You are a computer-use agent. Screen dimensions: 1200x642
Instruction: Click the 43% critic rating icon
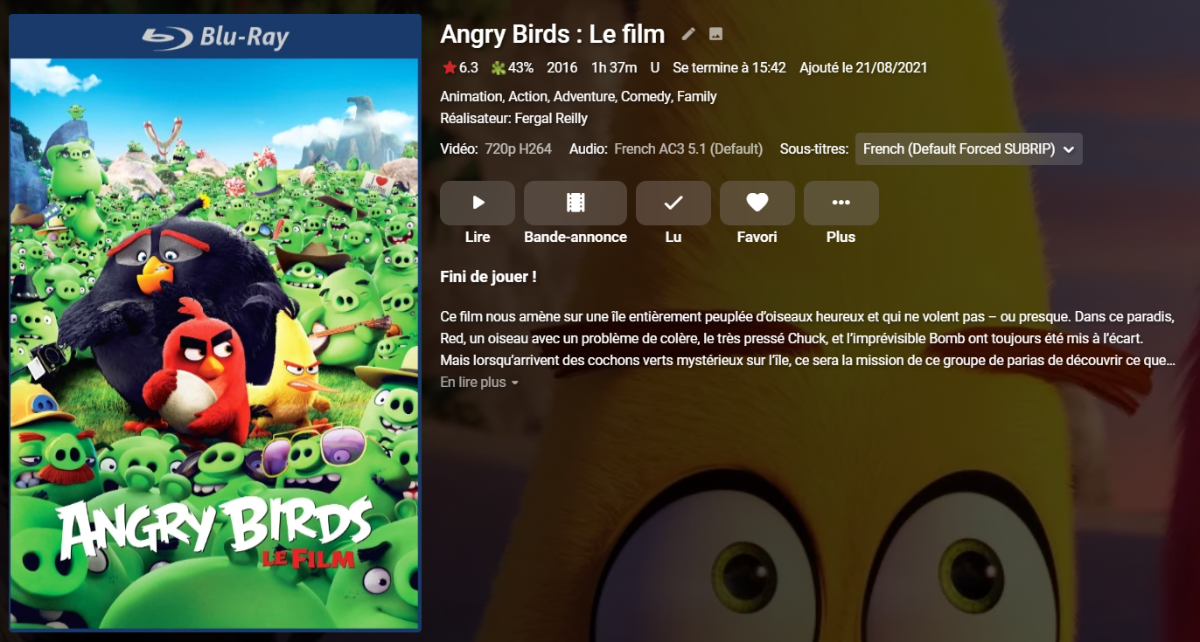pyautogui.click(x=497, y=68)
